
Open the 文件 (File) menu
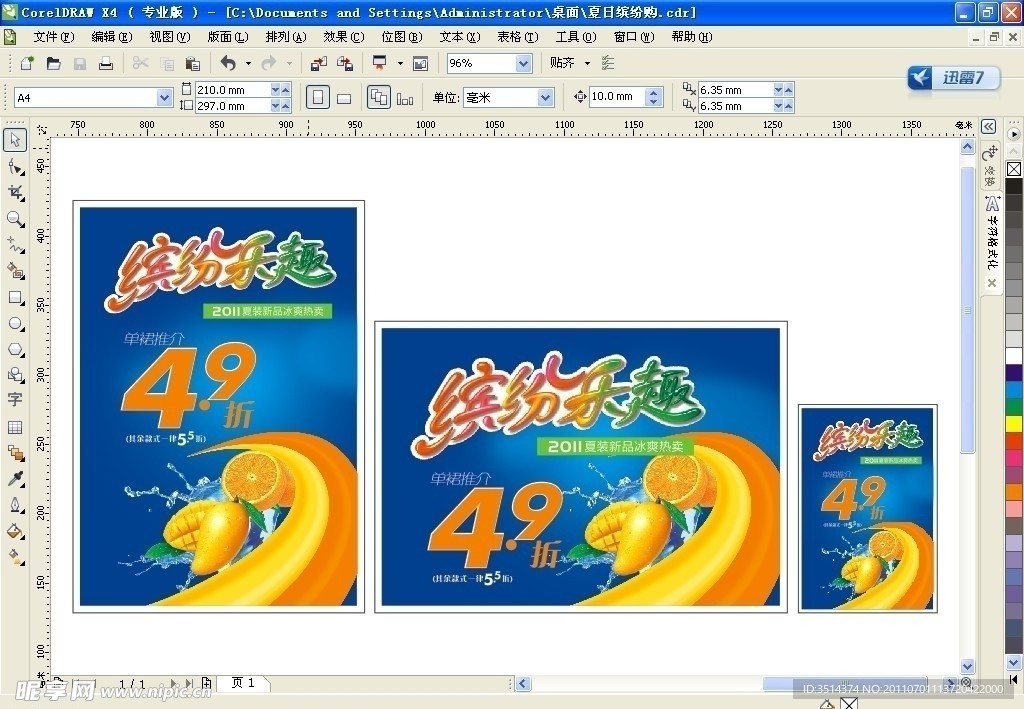[53, 37]
